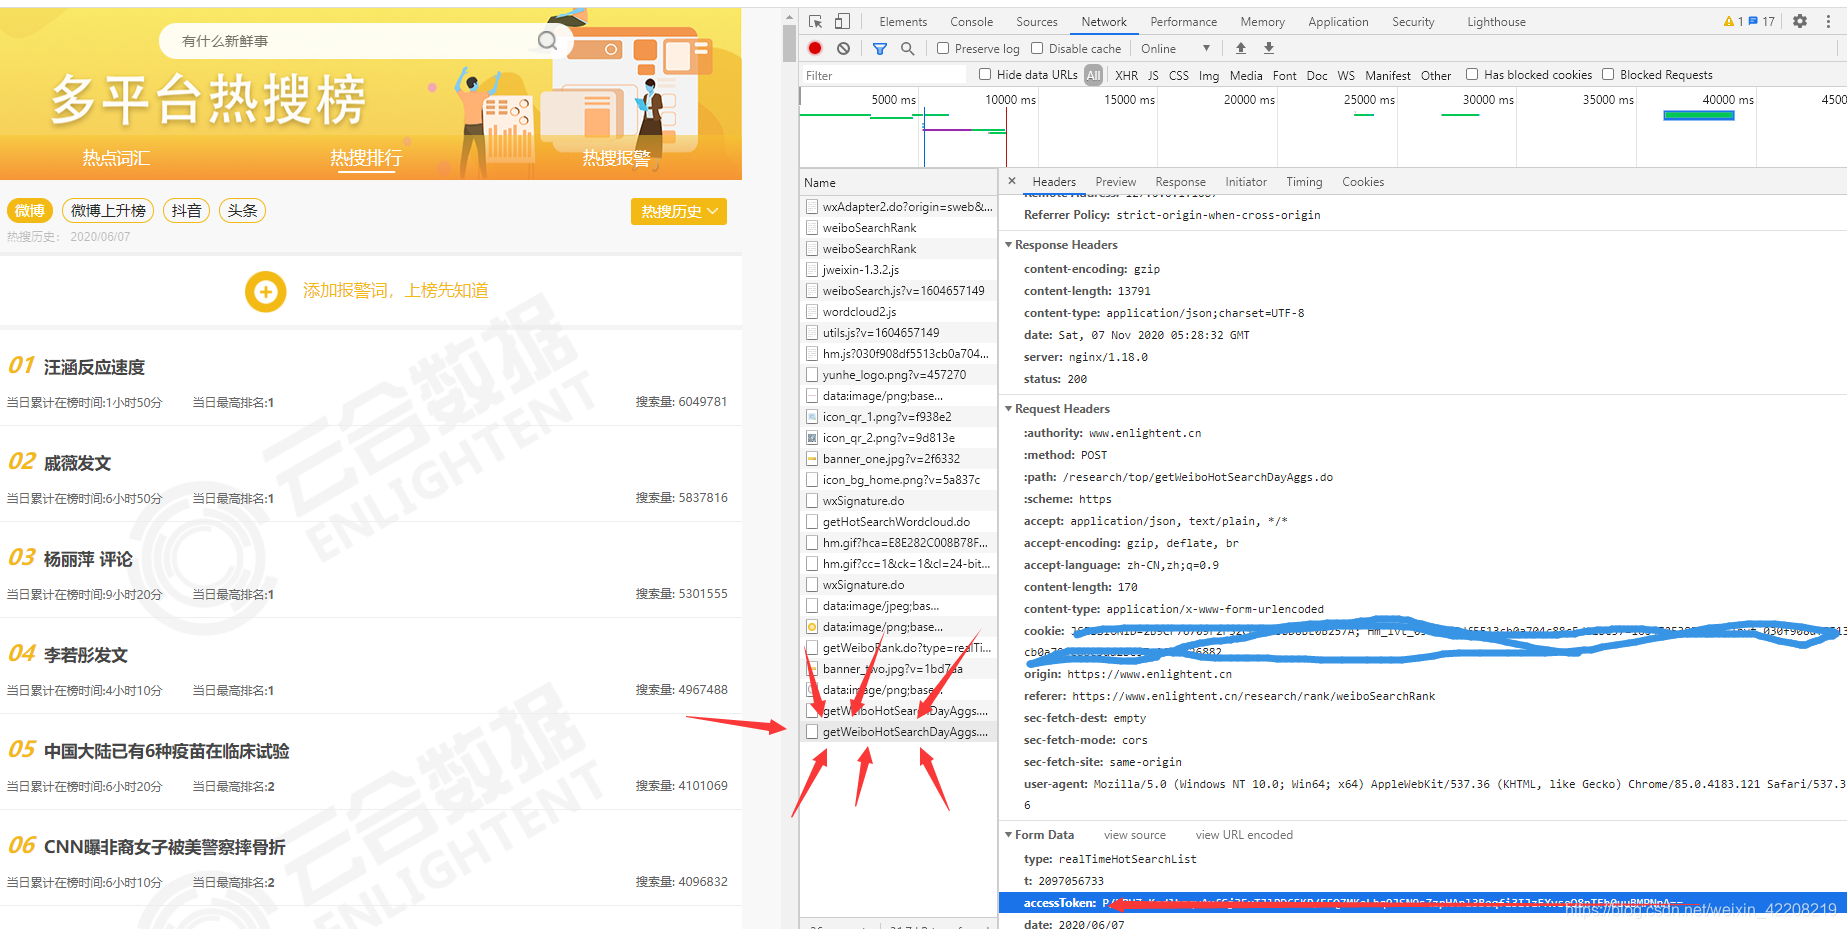Click the 40000 ms timeline overview bar
The width and height of the screenshot is (1847, 929).
coord(1698,116)
